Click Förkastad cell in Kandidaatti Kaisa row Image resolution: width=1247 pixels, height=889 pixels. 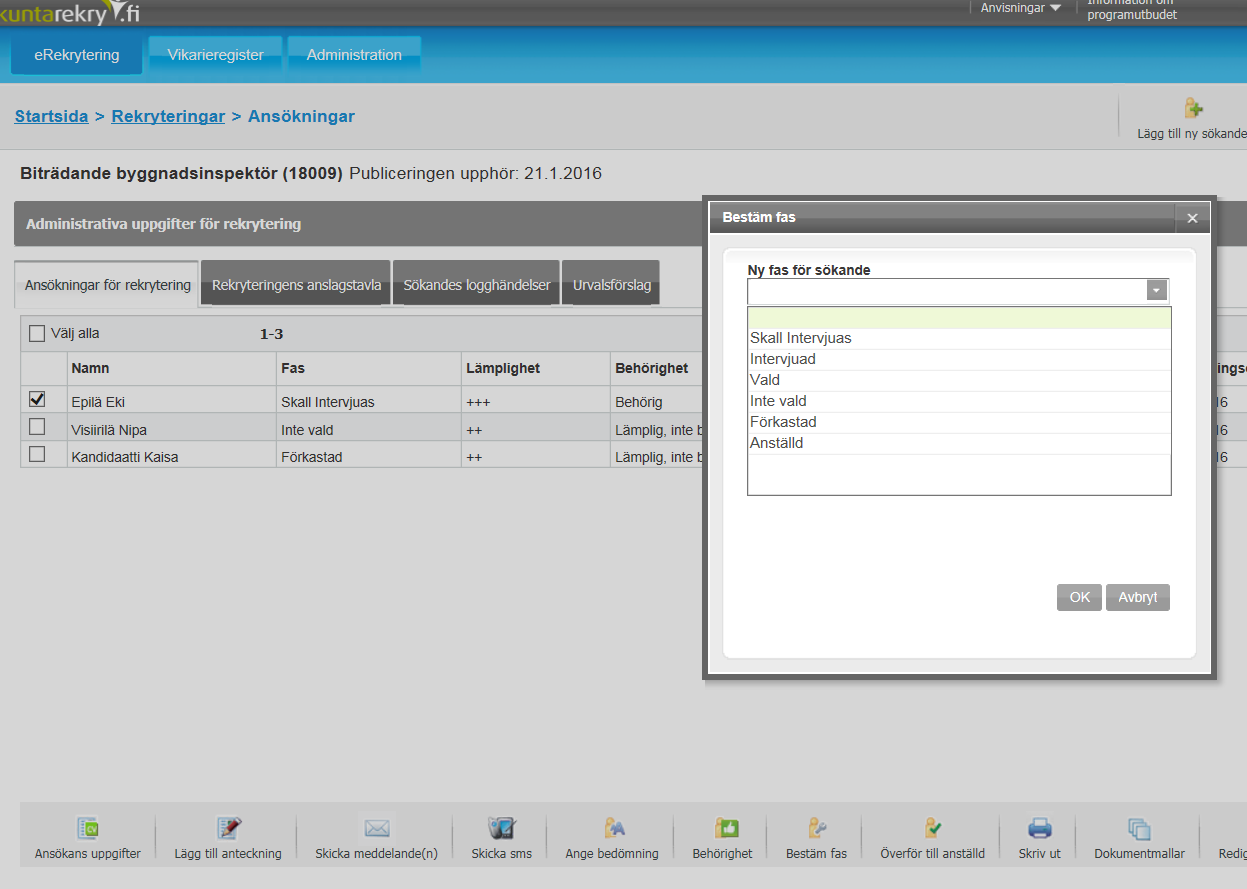click(x=313, y=457)
